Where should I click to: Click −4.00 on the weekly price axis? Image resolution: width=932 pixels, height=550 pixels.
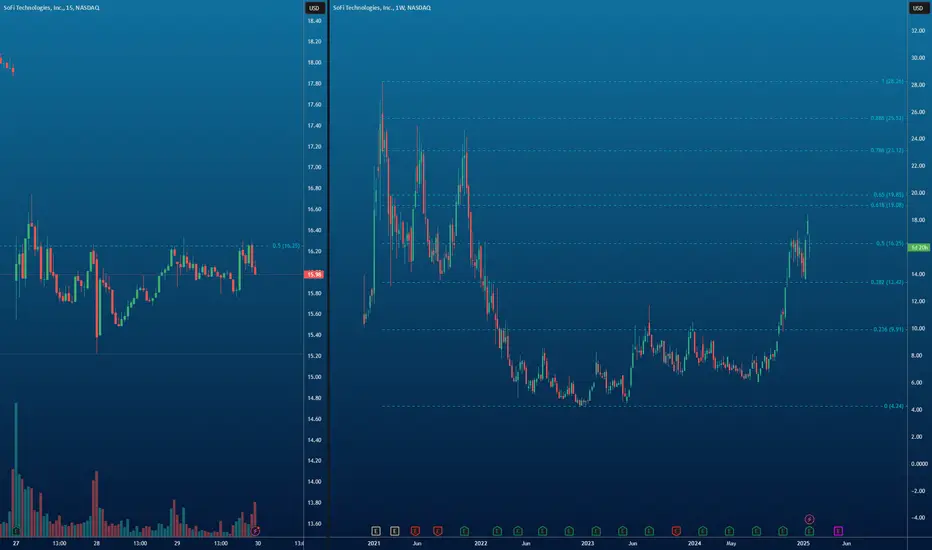918,518
